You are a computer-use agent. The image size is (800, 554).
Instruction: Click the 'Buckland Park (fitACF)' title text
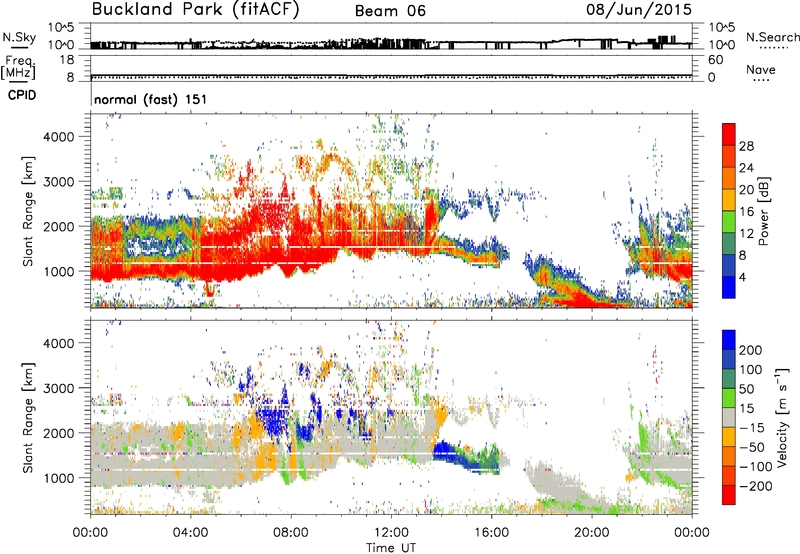click(195, 10)
